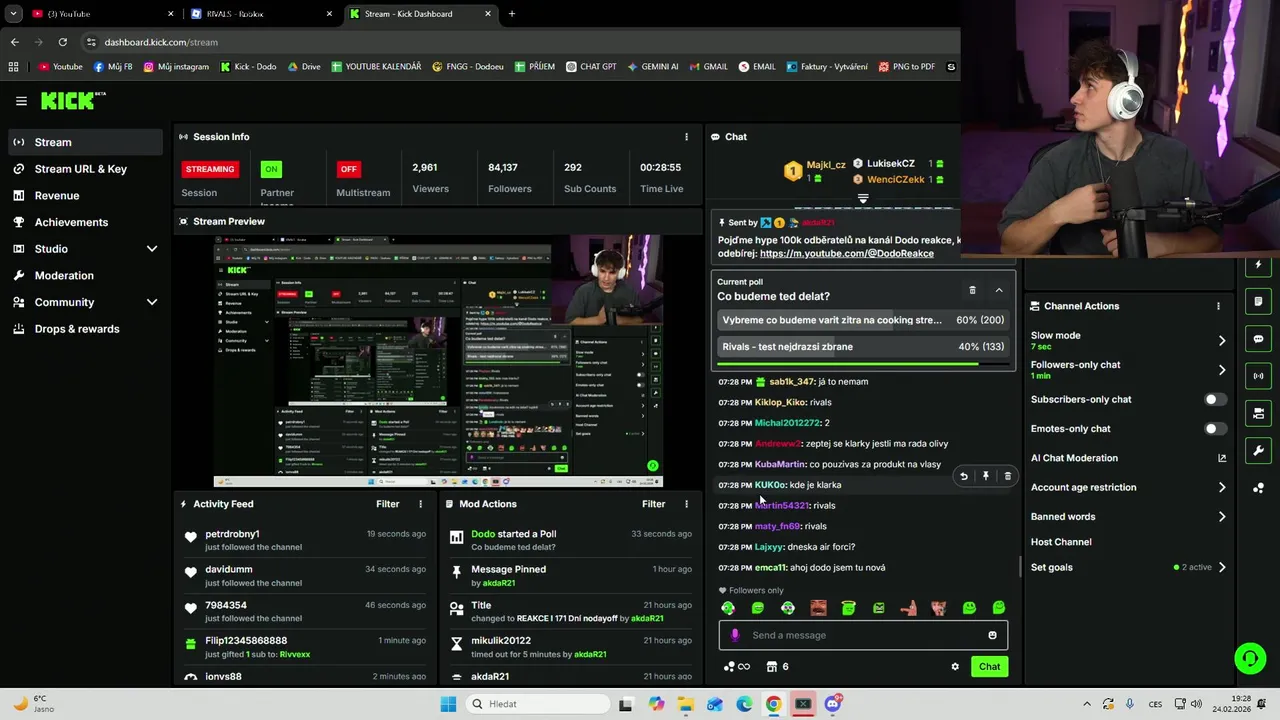Screen dimensions: 1280x720
Task: Open Account age restriction arrow
Action: pos(1221,487)
